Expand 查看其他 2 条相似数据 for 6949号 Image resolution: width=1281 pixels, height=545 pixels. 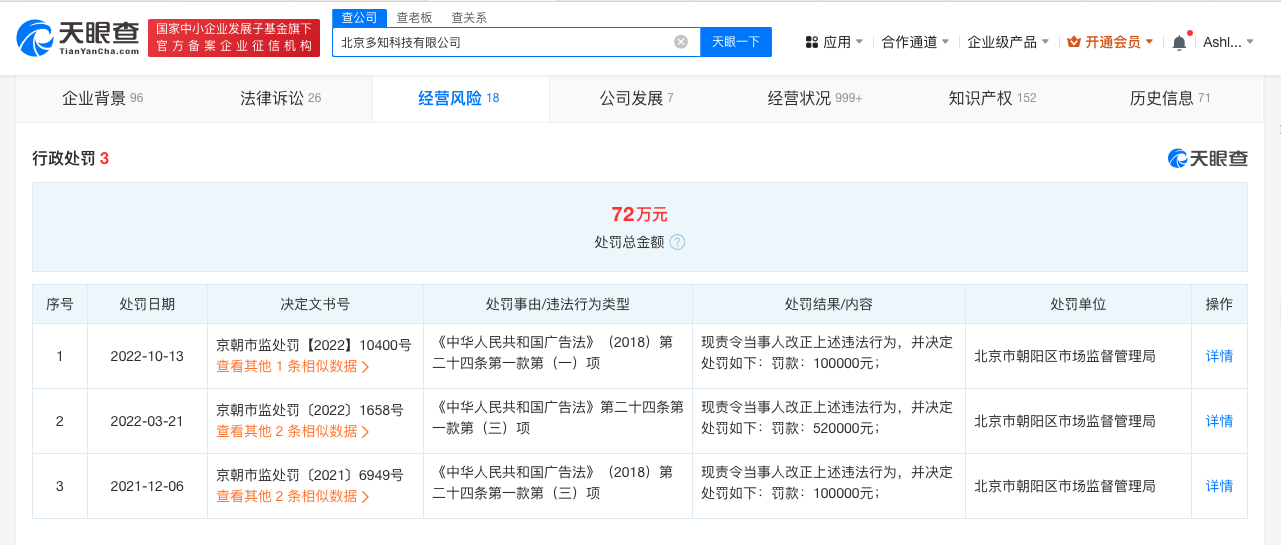click(293, 497)
